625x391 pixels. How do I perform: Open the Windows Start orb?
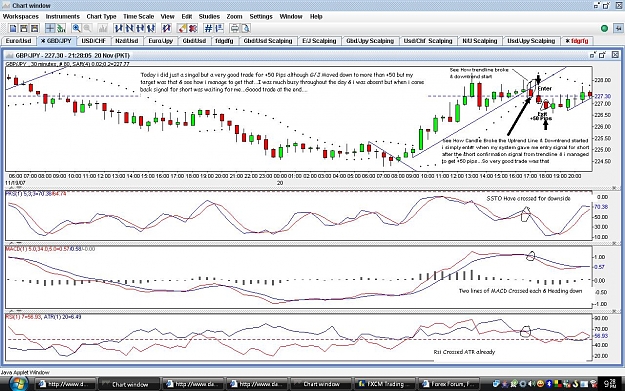click(x=18, y=384)
